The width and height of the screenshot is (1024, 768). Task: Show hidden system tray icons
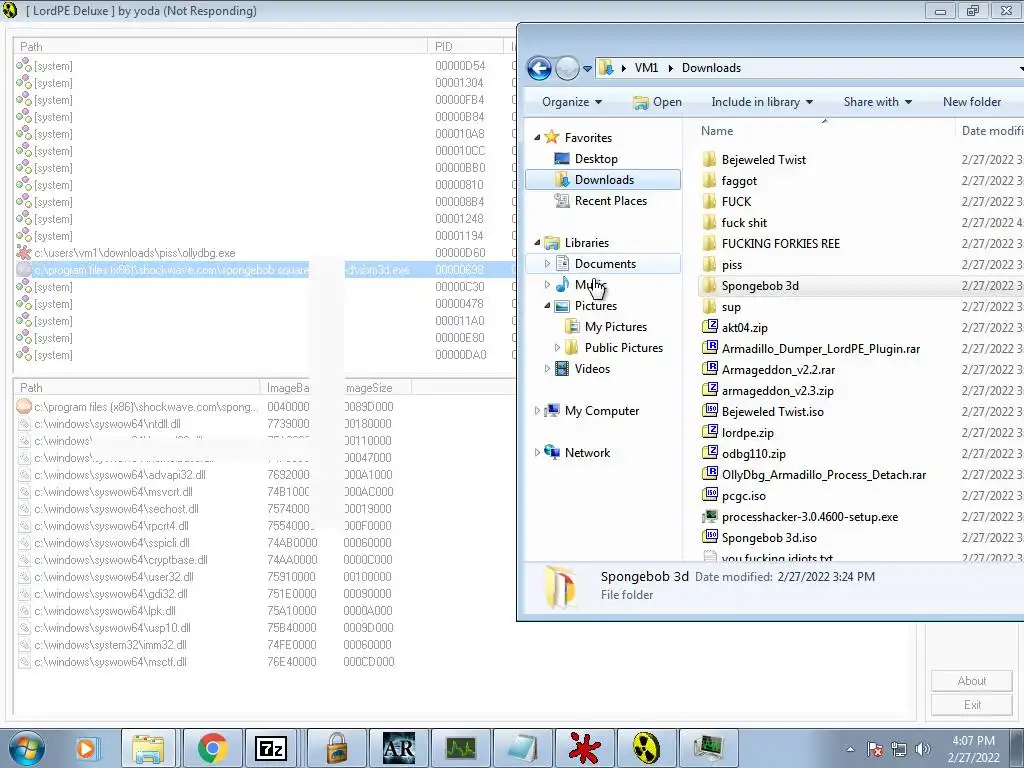tap(850, 749)
